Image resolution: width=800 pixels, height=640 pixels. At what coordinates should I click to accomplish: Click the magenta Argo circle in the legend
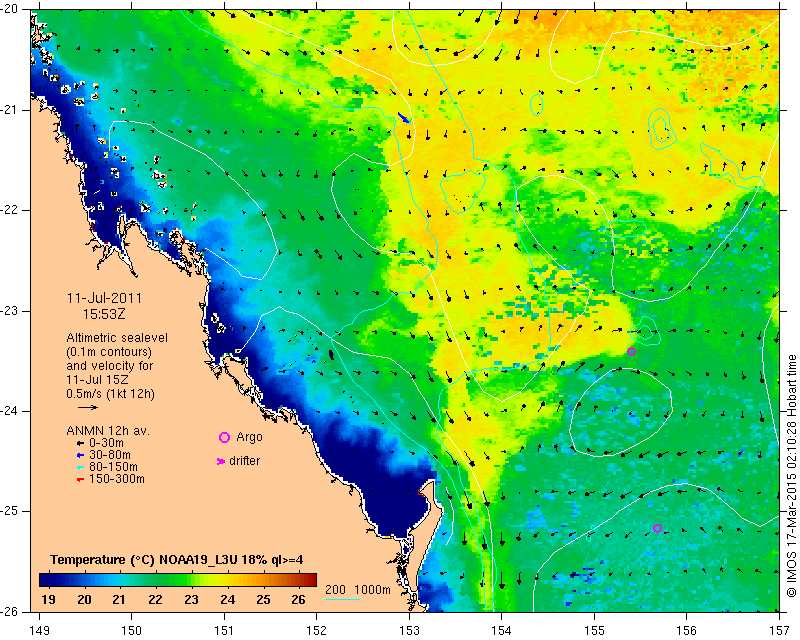point(224,437)
